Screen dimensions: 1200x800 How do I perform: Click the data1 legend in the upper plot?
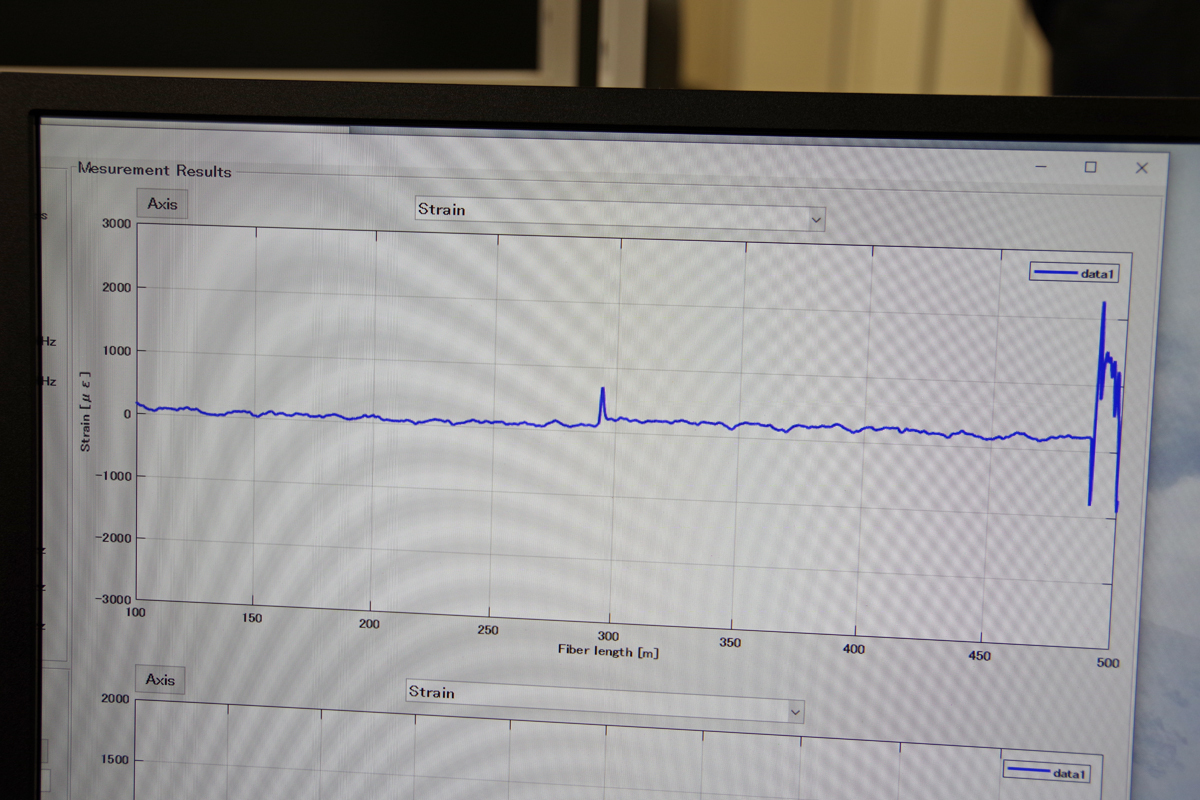(x=1074, y=273)
